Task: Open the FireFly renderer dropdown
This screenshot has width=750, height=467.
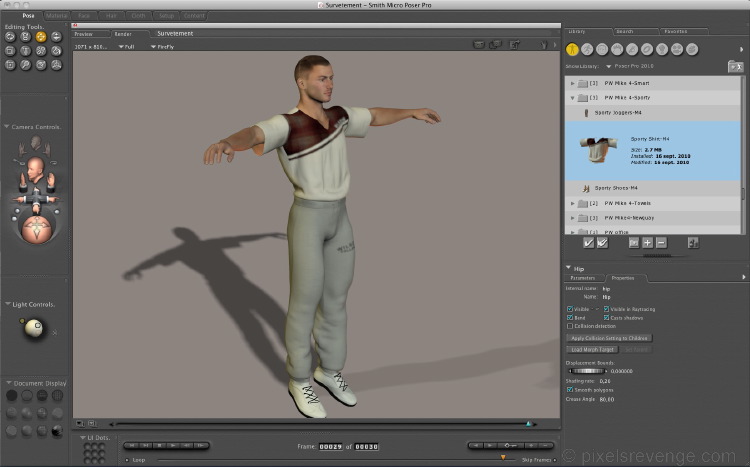Action: click(x=162, y=47)
